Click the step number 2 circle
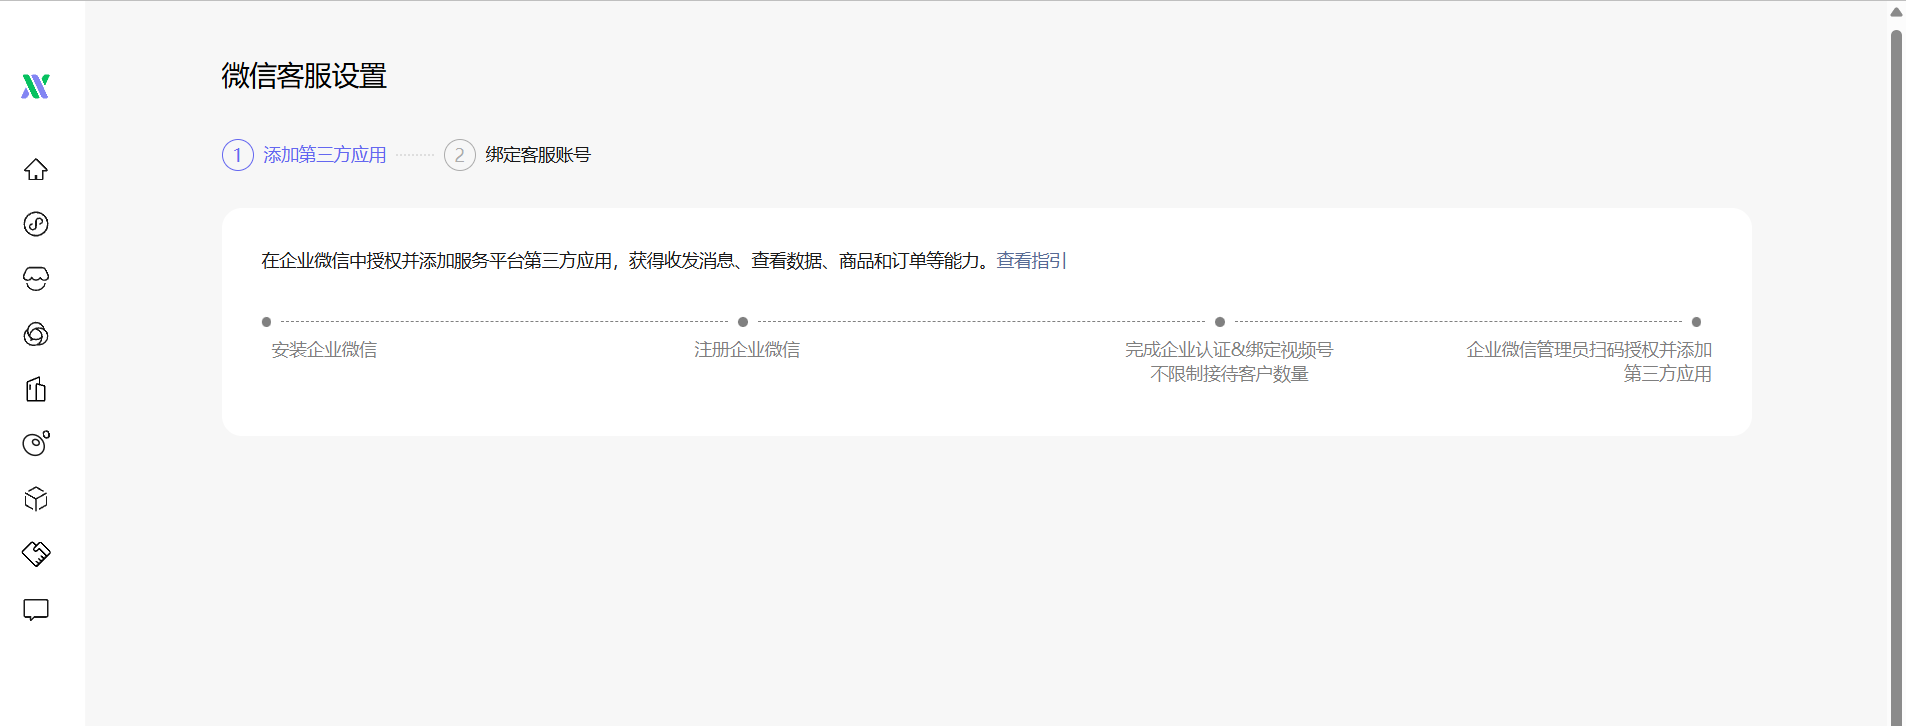 [x=460, y=155]
